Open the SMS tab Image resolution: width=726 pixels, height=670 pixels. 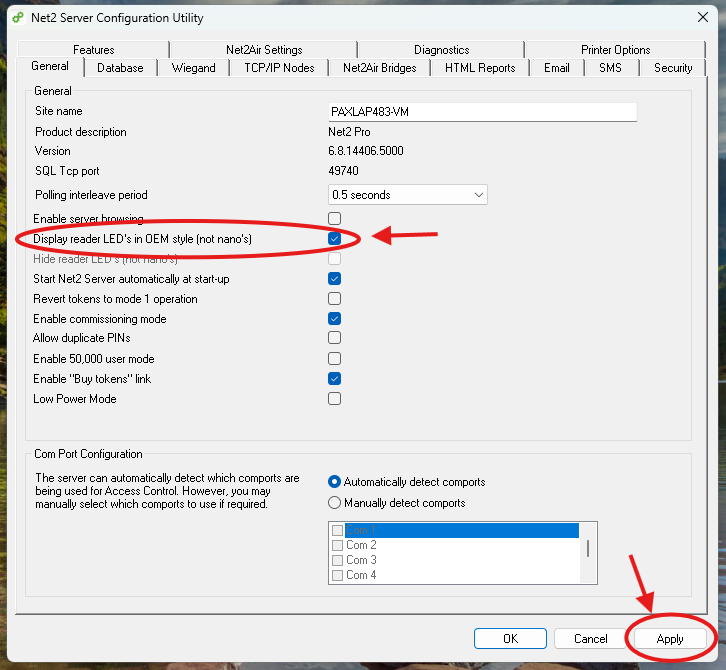(610, 68)
